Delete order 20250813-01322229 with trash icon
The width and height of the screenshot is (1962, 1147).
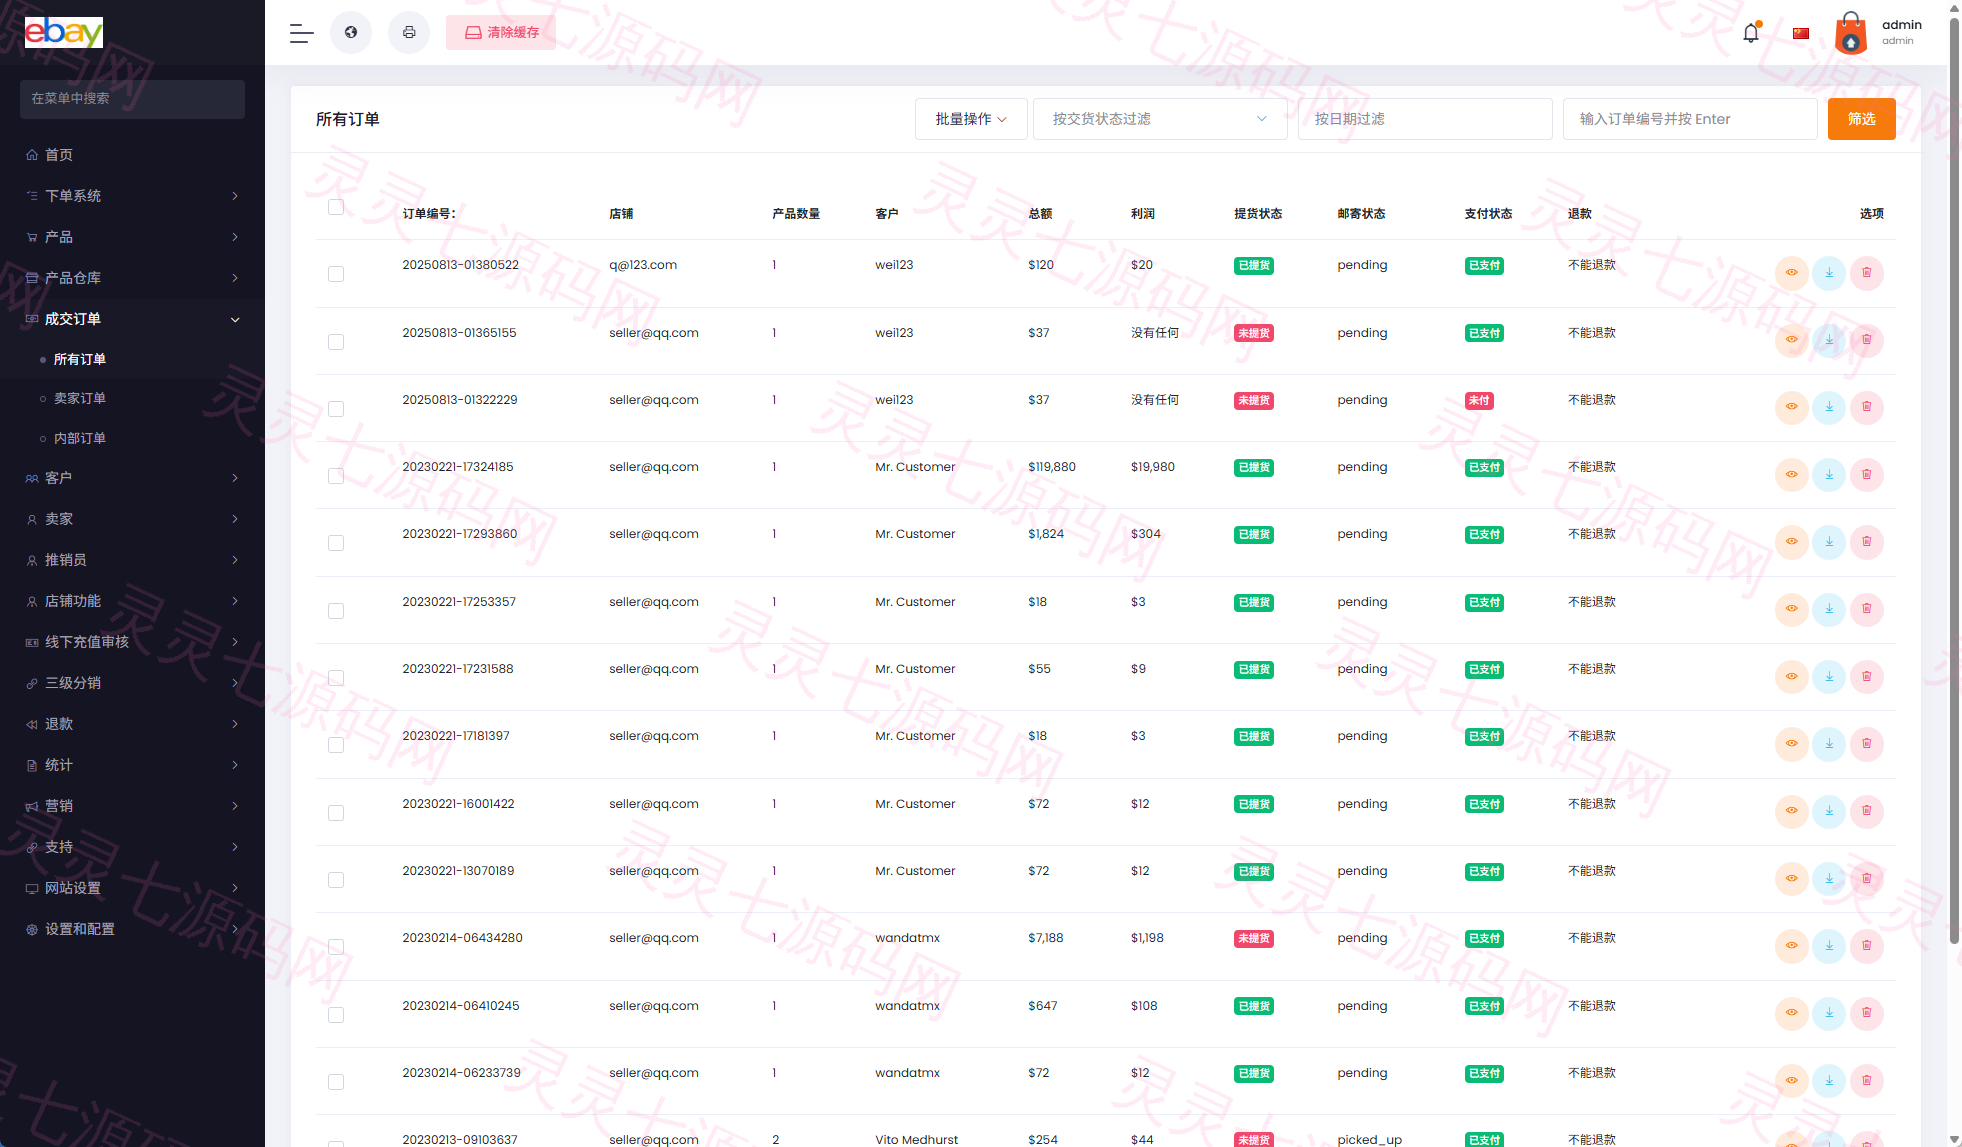1866,407
